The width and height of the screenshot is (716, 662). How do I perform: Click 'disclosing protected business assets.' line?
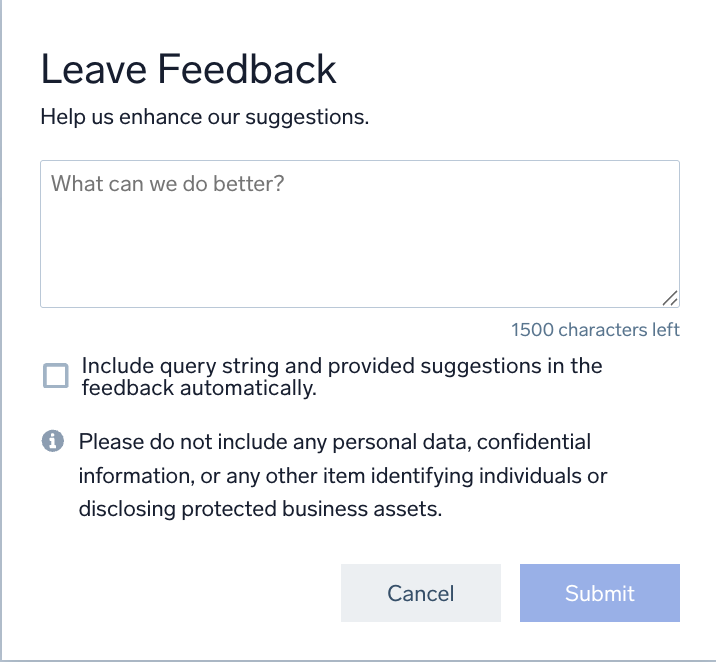click(260, 508)
